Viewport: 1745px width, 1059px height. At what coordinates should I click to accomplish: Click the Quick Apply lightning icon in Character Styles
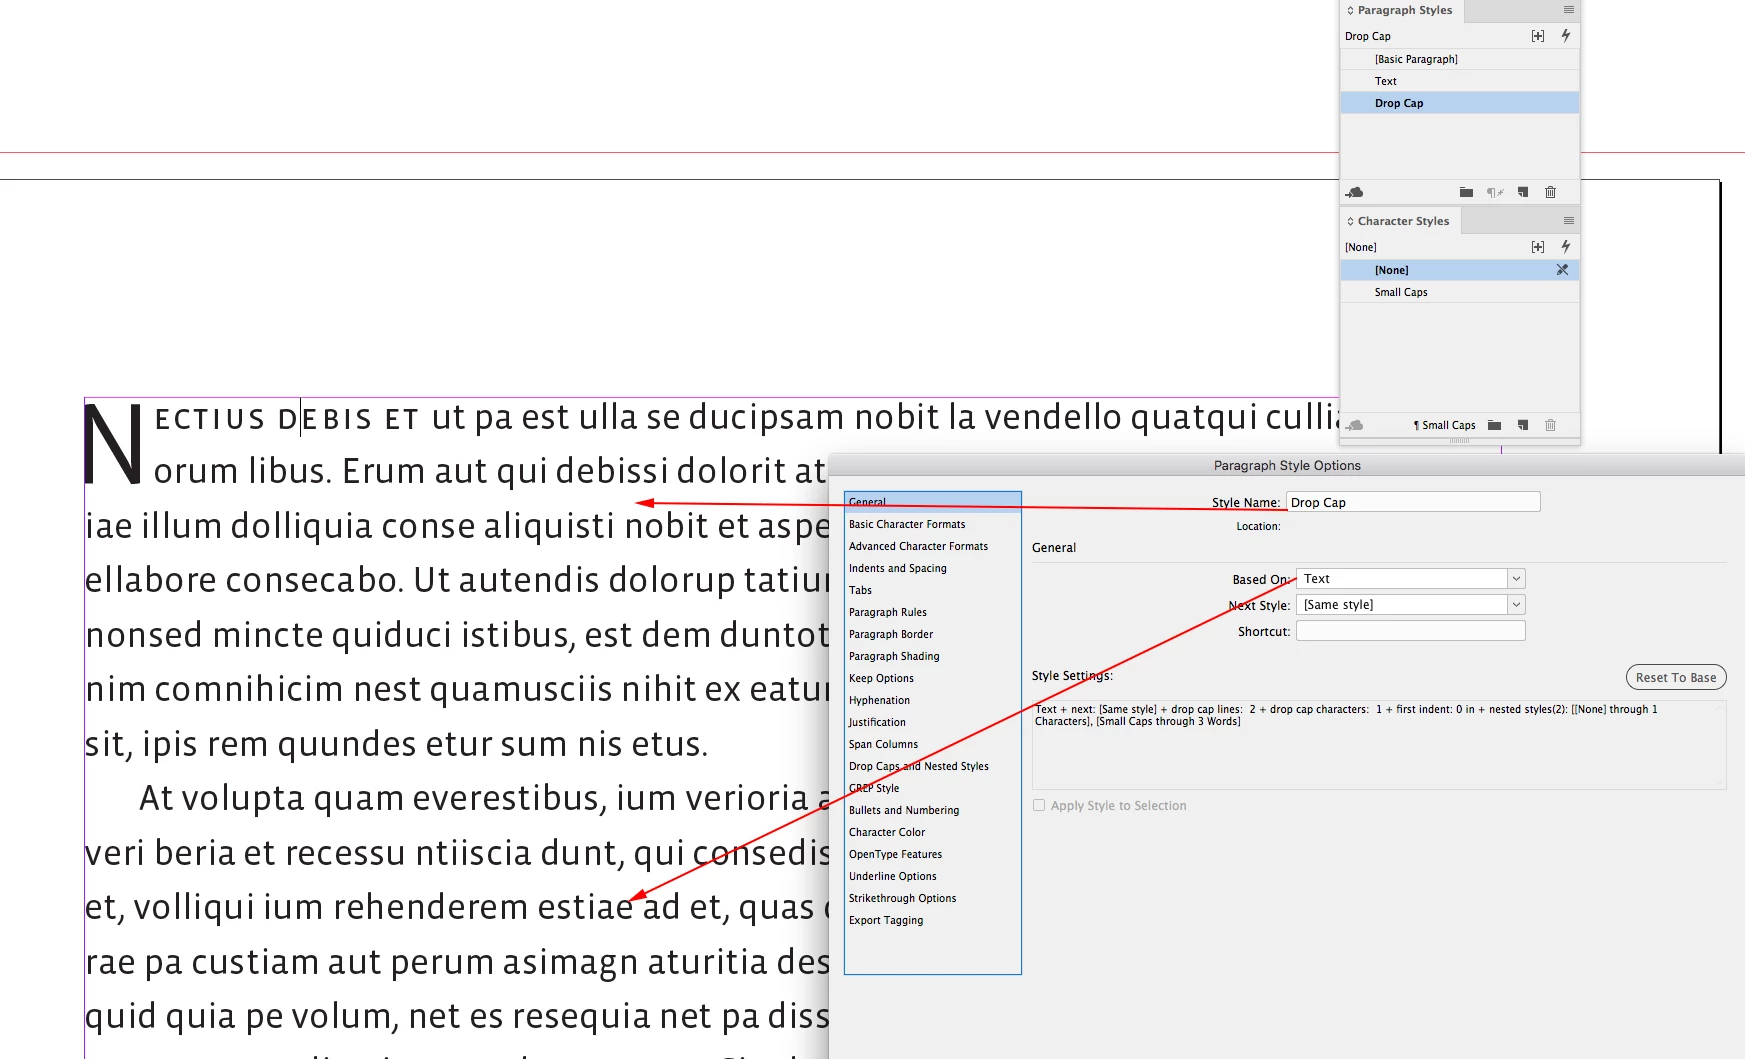tap(1565, 247)
